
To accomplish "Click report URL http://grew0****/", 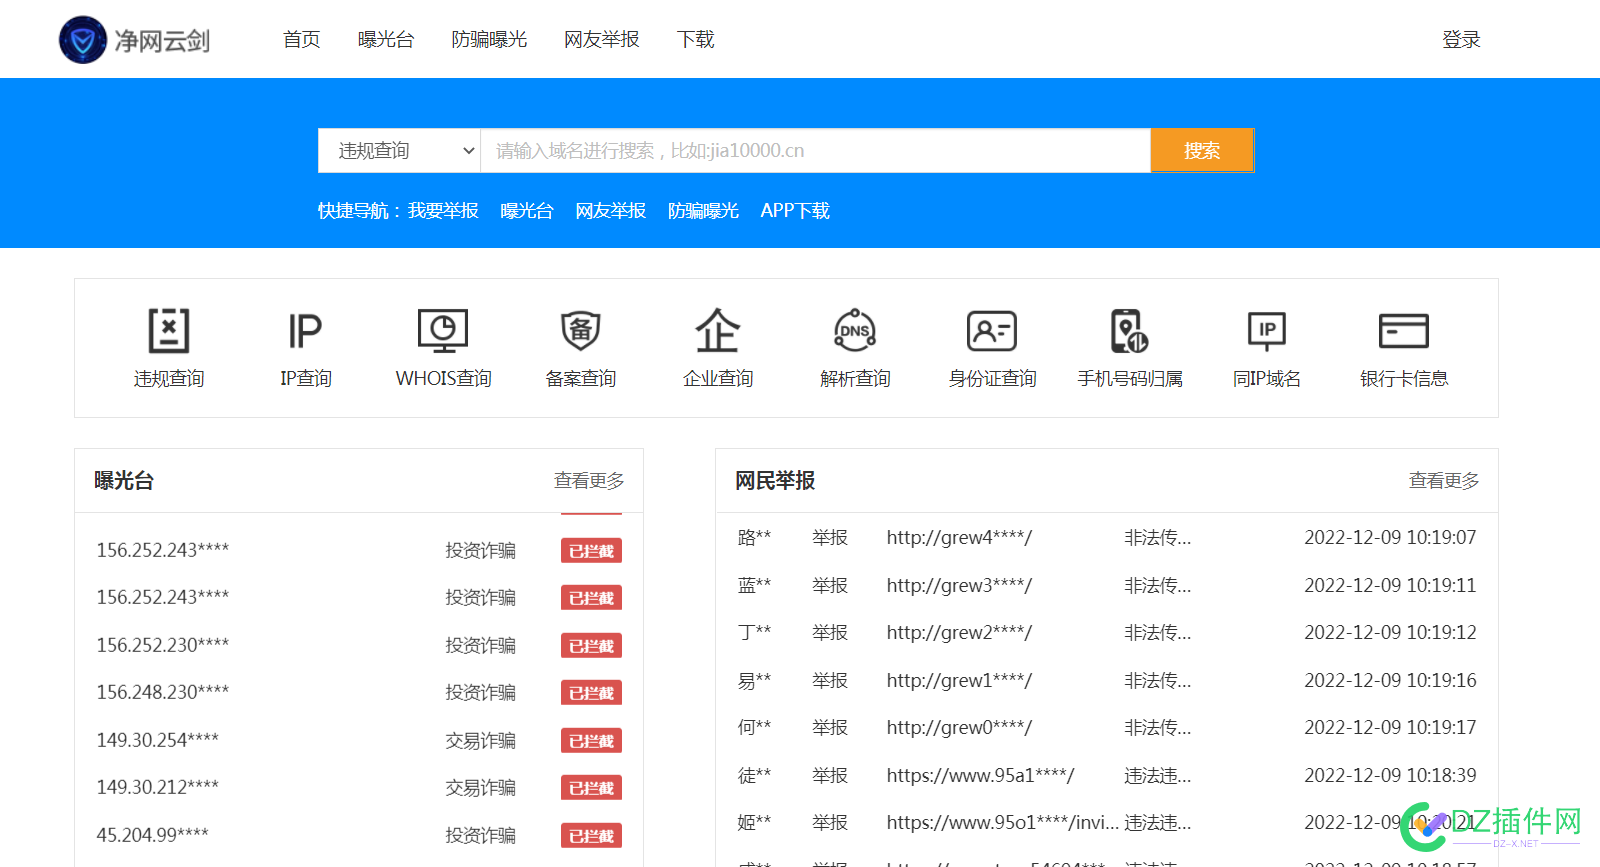I will point(959,728).
